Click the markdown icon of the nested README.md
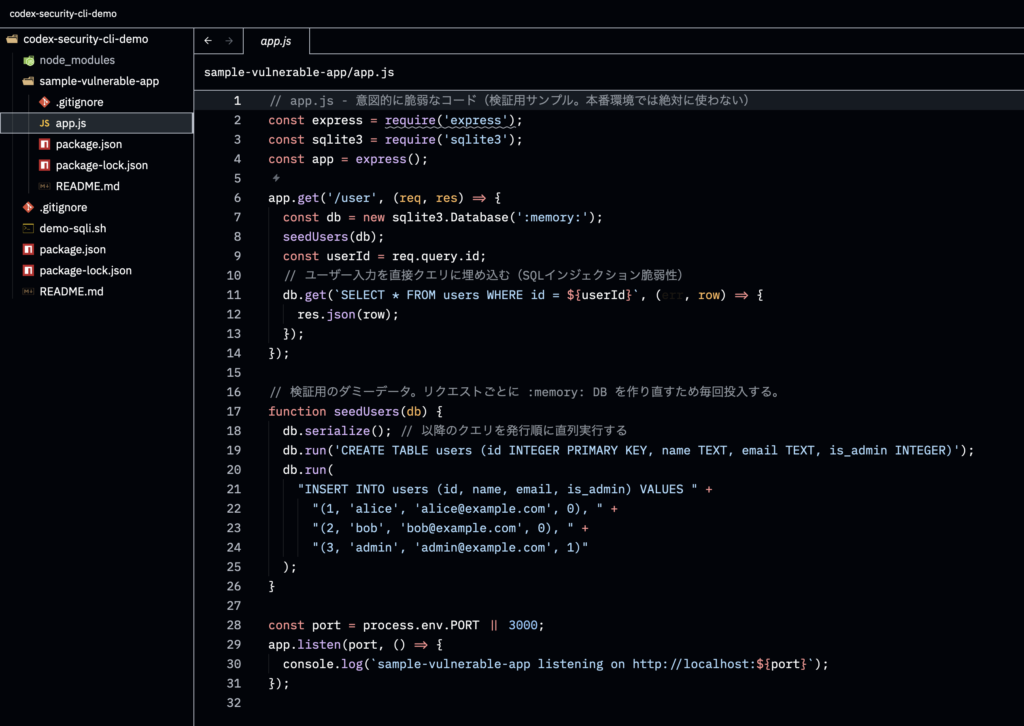Image resolution: width=1024 pixels, height=726 pixels. point(44,186)
